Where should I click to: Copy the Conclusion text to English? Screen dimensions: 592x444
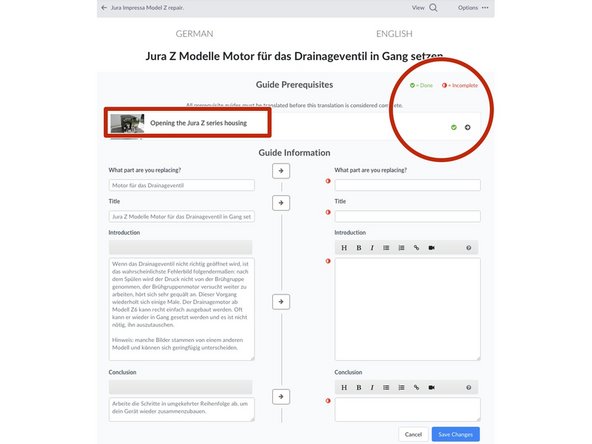point(281,396)
